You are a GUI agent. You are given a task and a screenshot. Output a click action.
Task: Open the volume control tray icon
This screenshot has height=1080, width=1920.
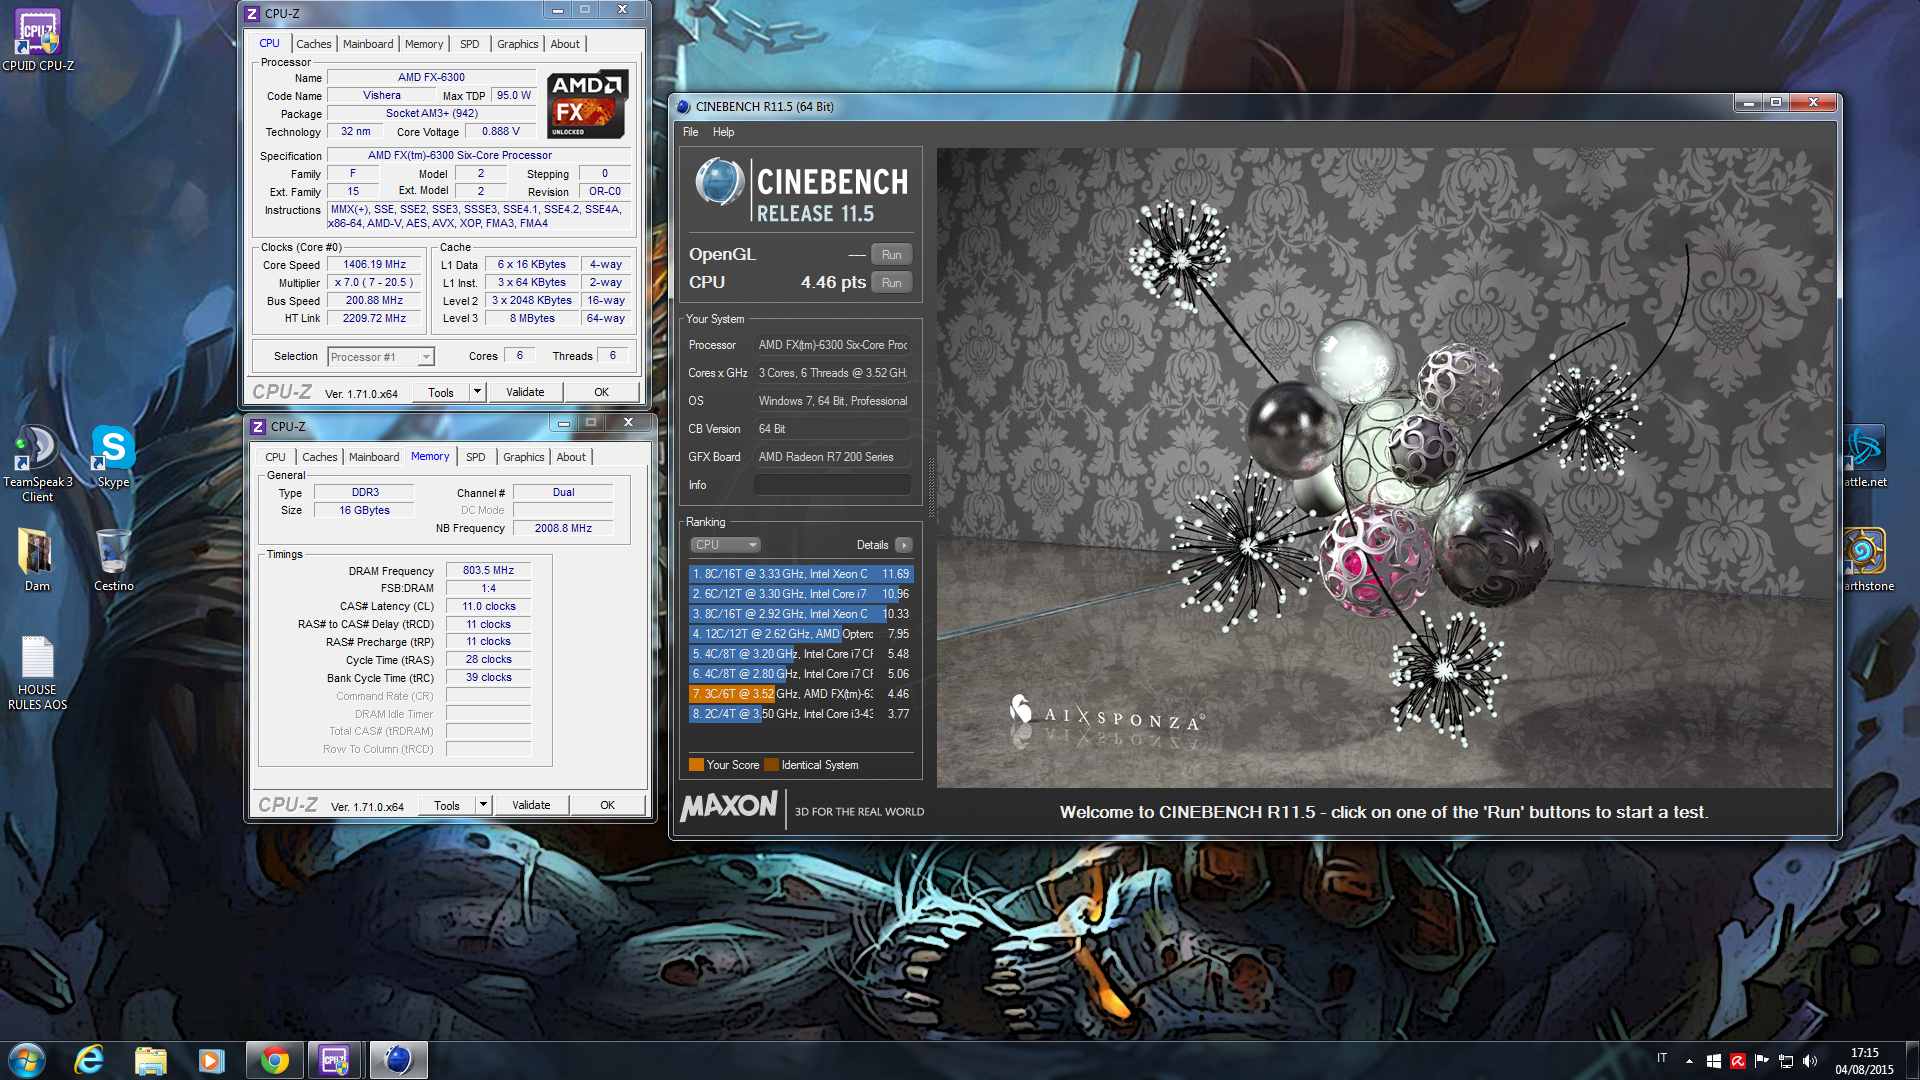(x=1809, y=1061)
